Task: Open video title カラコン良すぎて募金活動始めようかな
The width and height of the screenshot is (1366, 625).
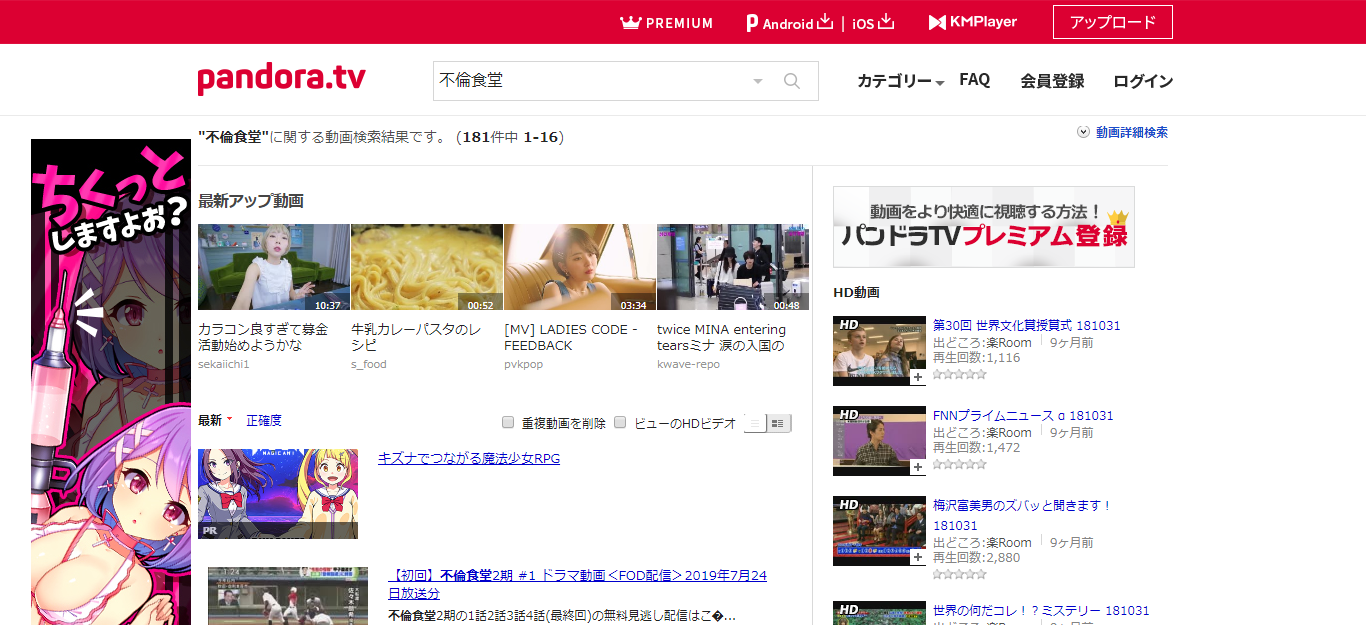Action: pos(263,337)
